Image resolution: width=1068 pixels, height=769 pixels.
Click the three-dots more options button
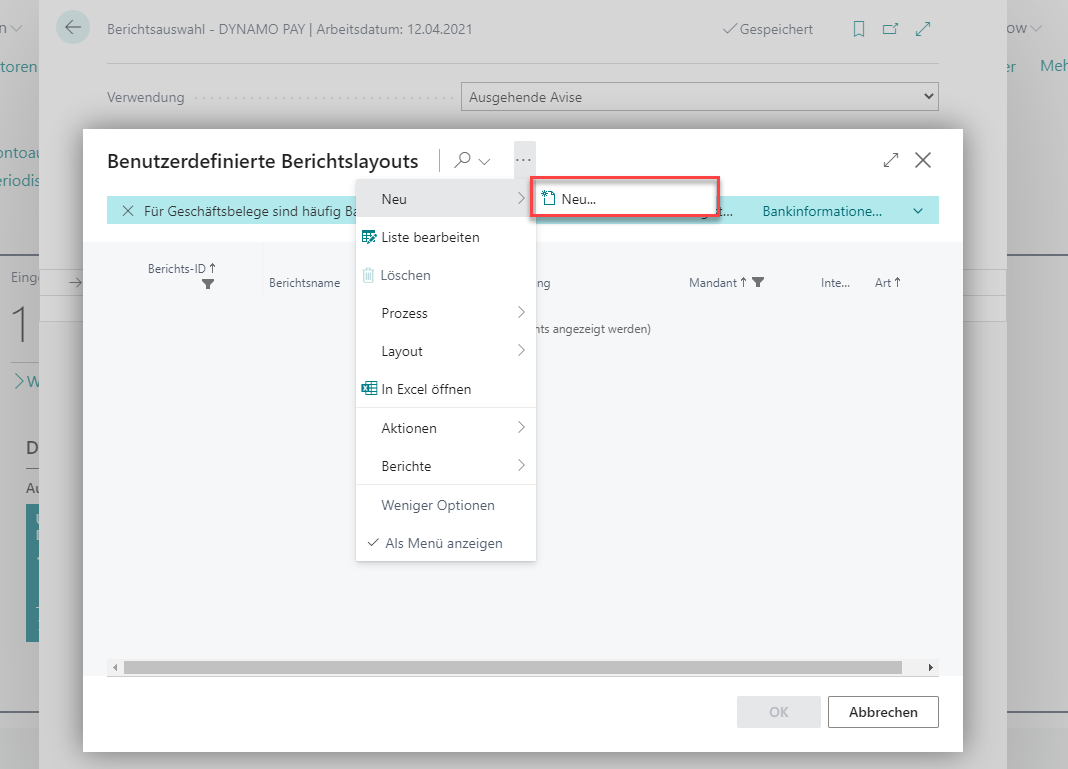524,160
